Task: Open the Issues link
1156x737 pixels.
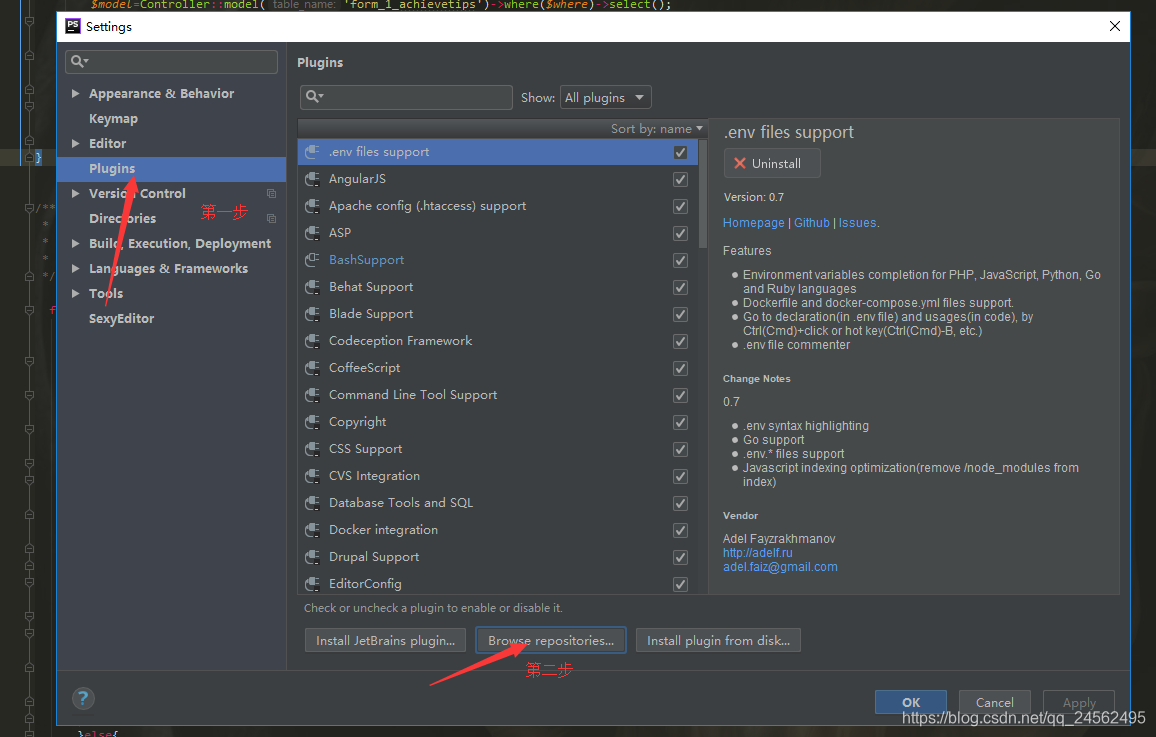Action: (857, 223)
